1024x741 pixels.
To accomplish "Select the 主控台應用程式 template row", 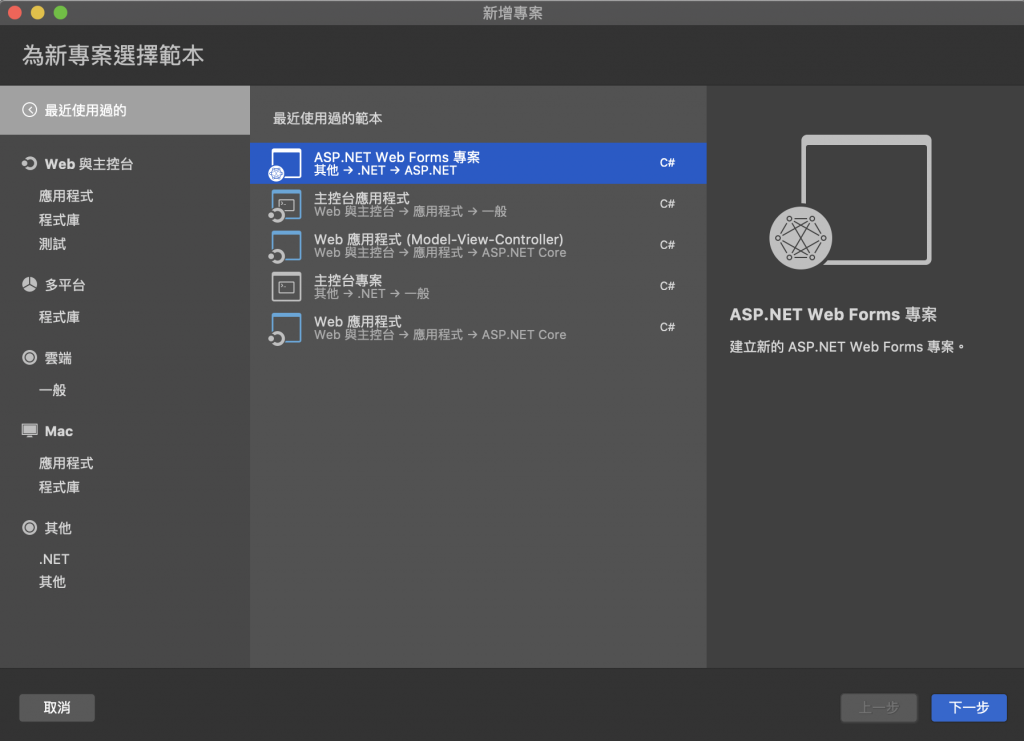I will pyautogui.click(x=478, y=204).
